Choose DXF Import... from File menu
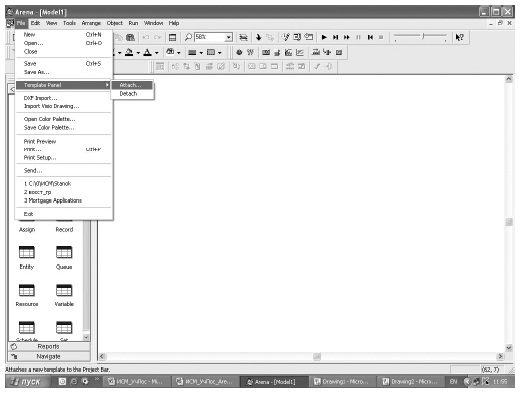521x398 pixels. point(63,98)
